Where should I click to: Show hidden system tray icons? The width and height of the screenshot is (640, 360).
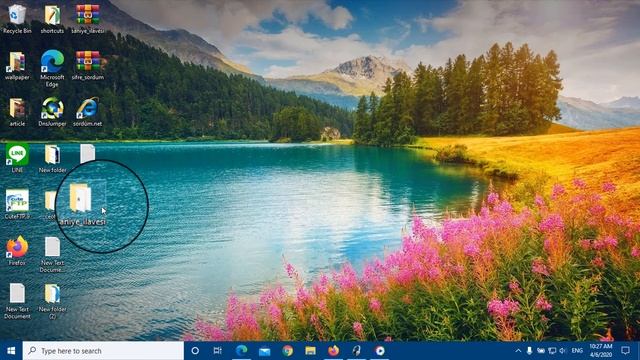click(518, 351)
